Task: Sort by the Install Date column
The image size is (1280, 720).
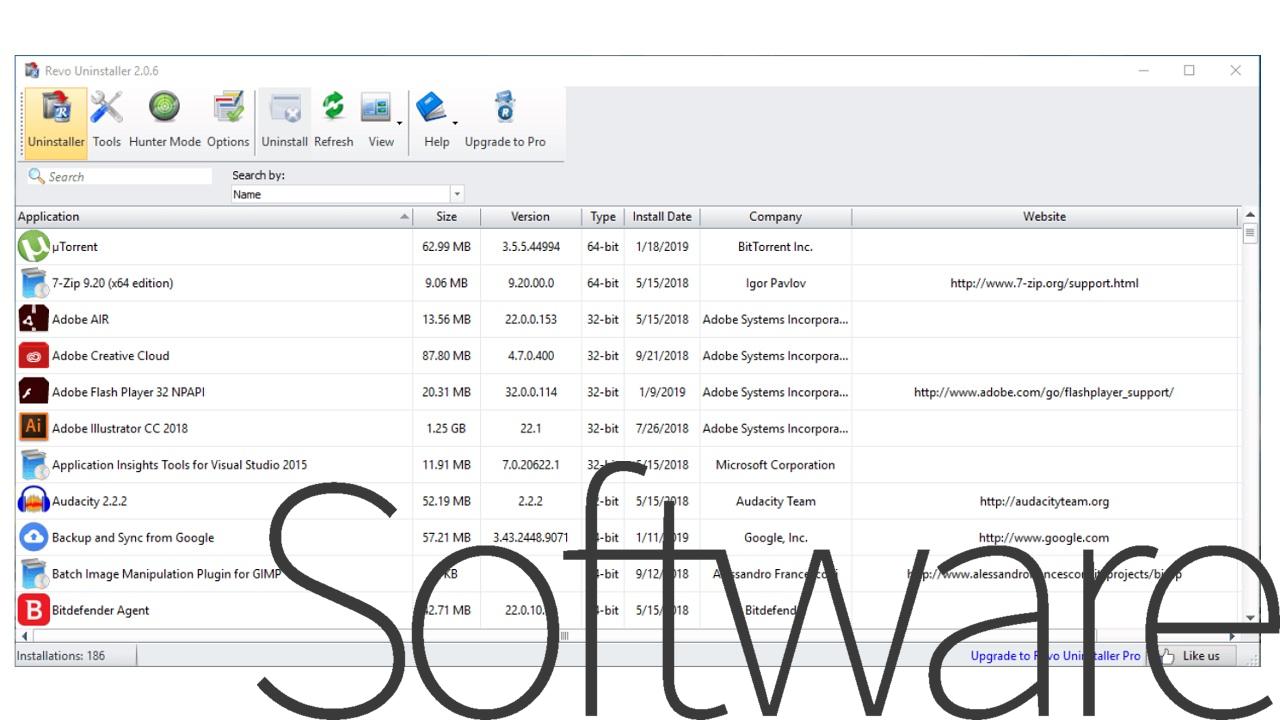Action: pyautogui.click(x=662, y=217)
